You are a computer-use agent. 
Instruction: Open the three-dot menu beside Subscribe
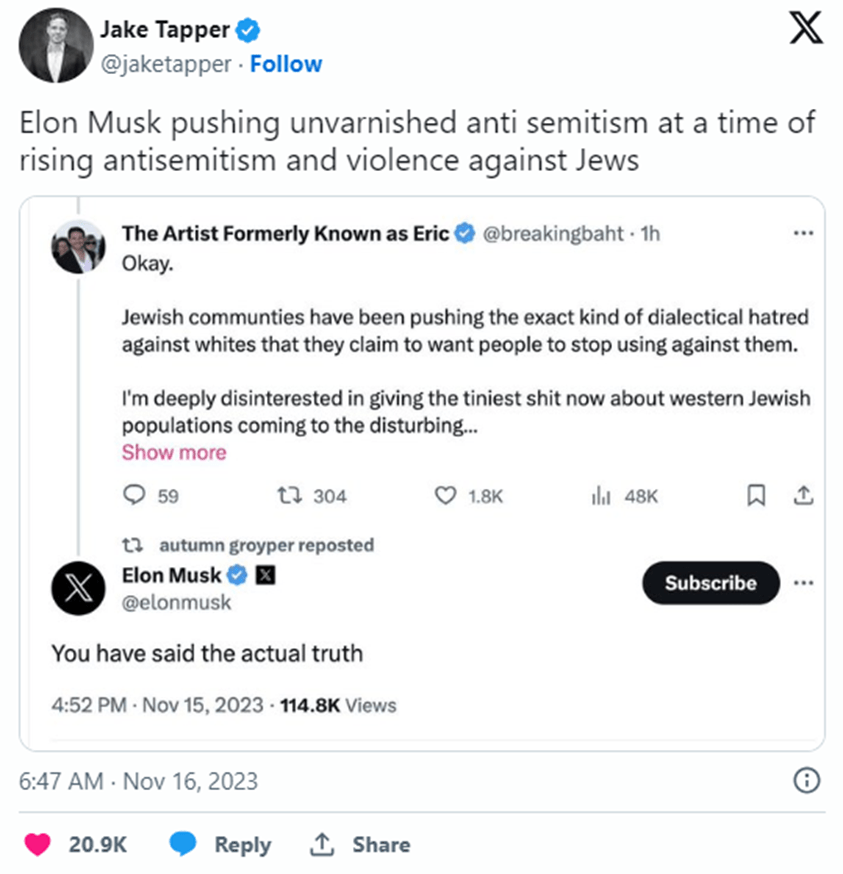click(x=802, y=583)
